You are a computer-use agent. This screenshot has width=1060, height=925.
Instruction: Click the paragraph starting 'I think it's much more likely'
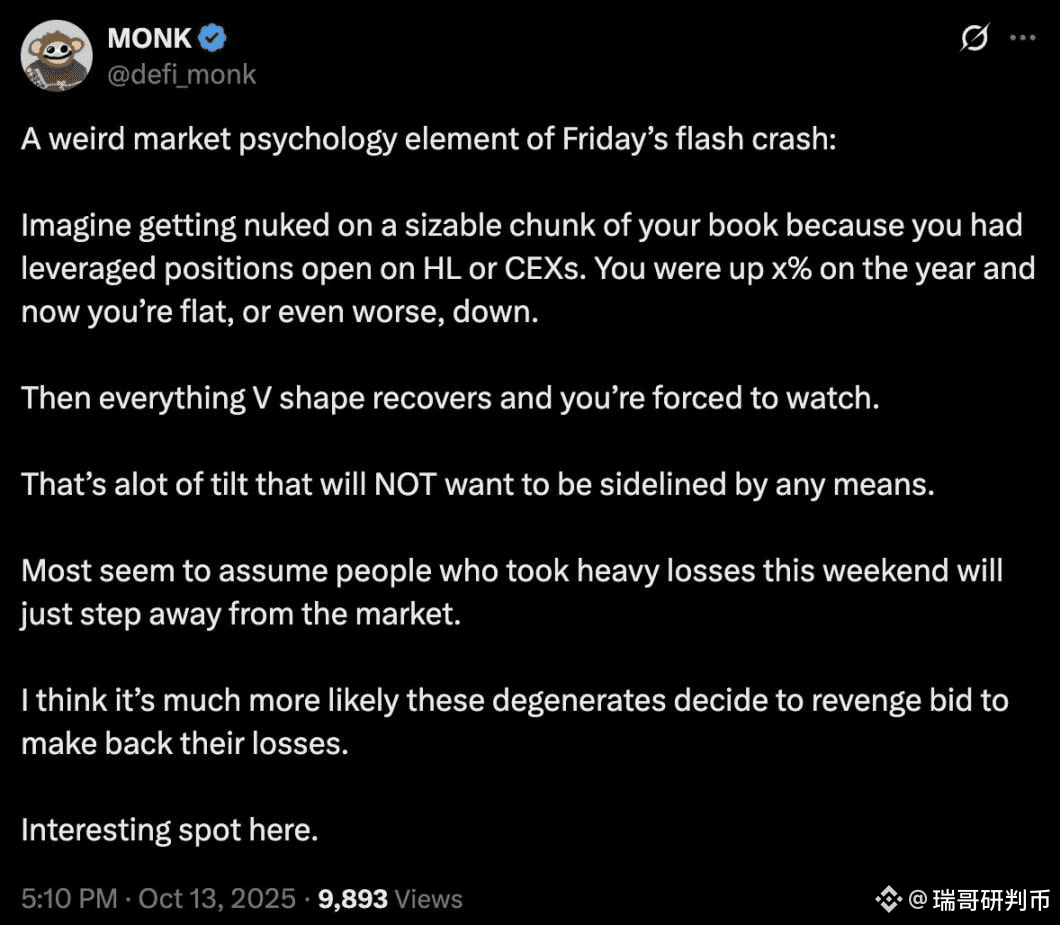click(514, 721)
